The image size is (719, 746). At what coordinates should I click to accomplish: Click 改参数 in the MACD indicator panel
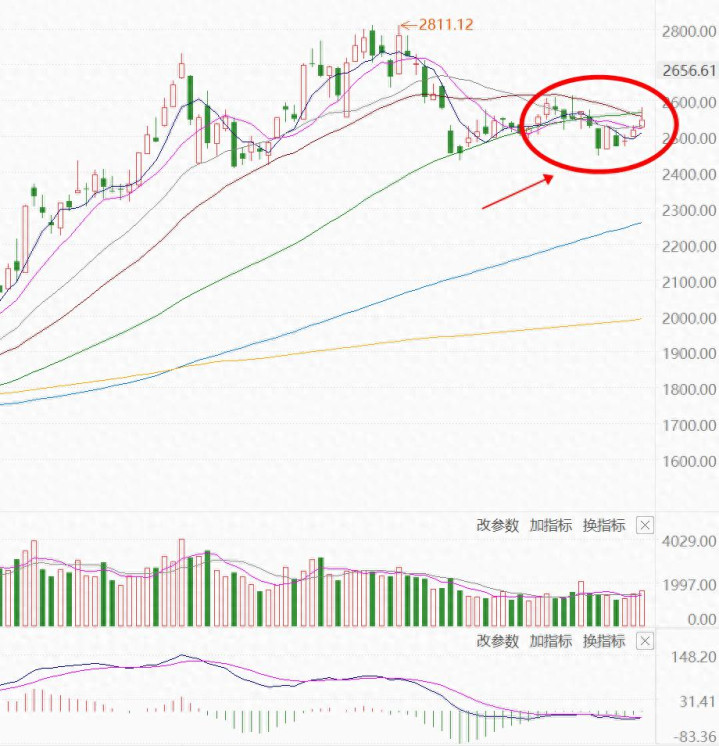click(497, 641)
